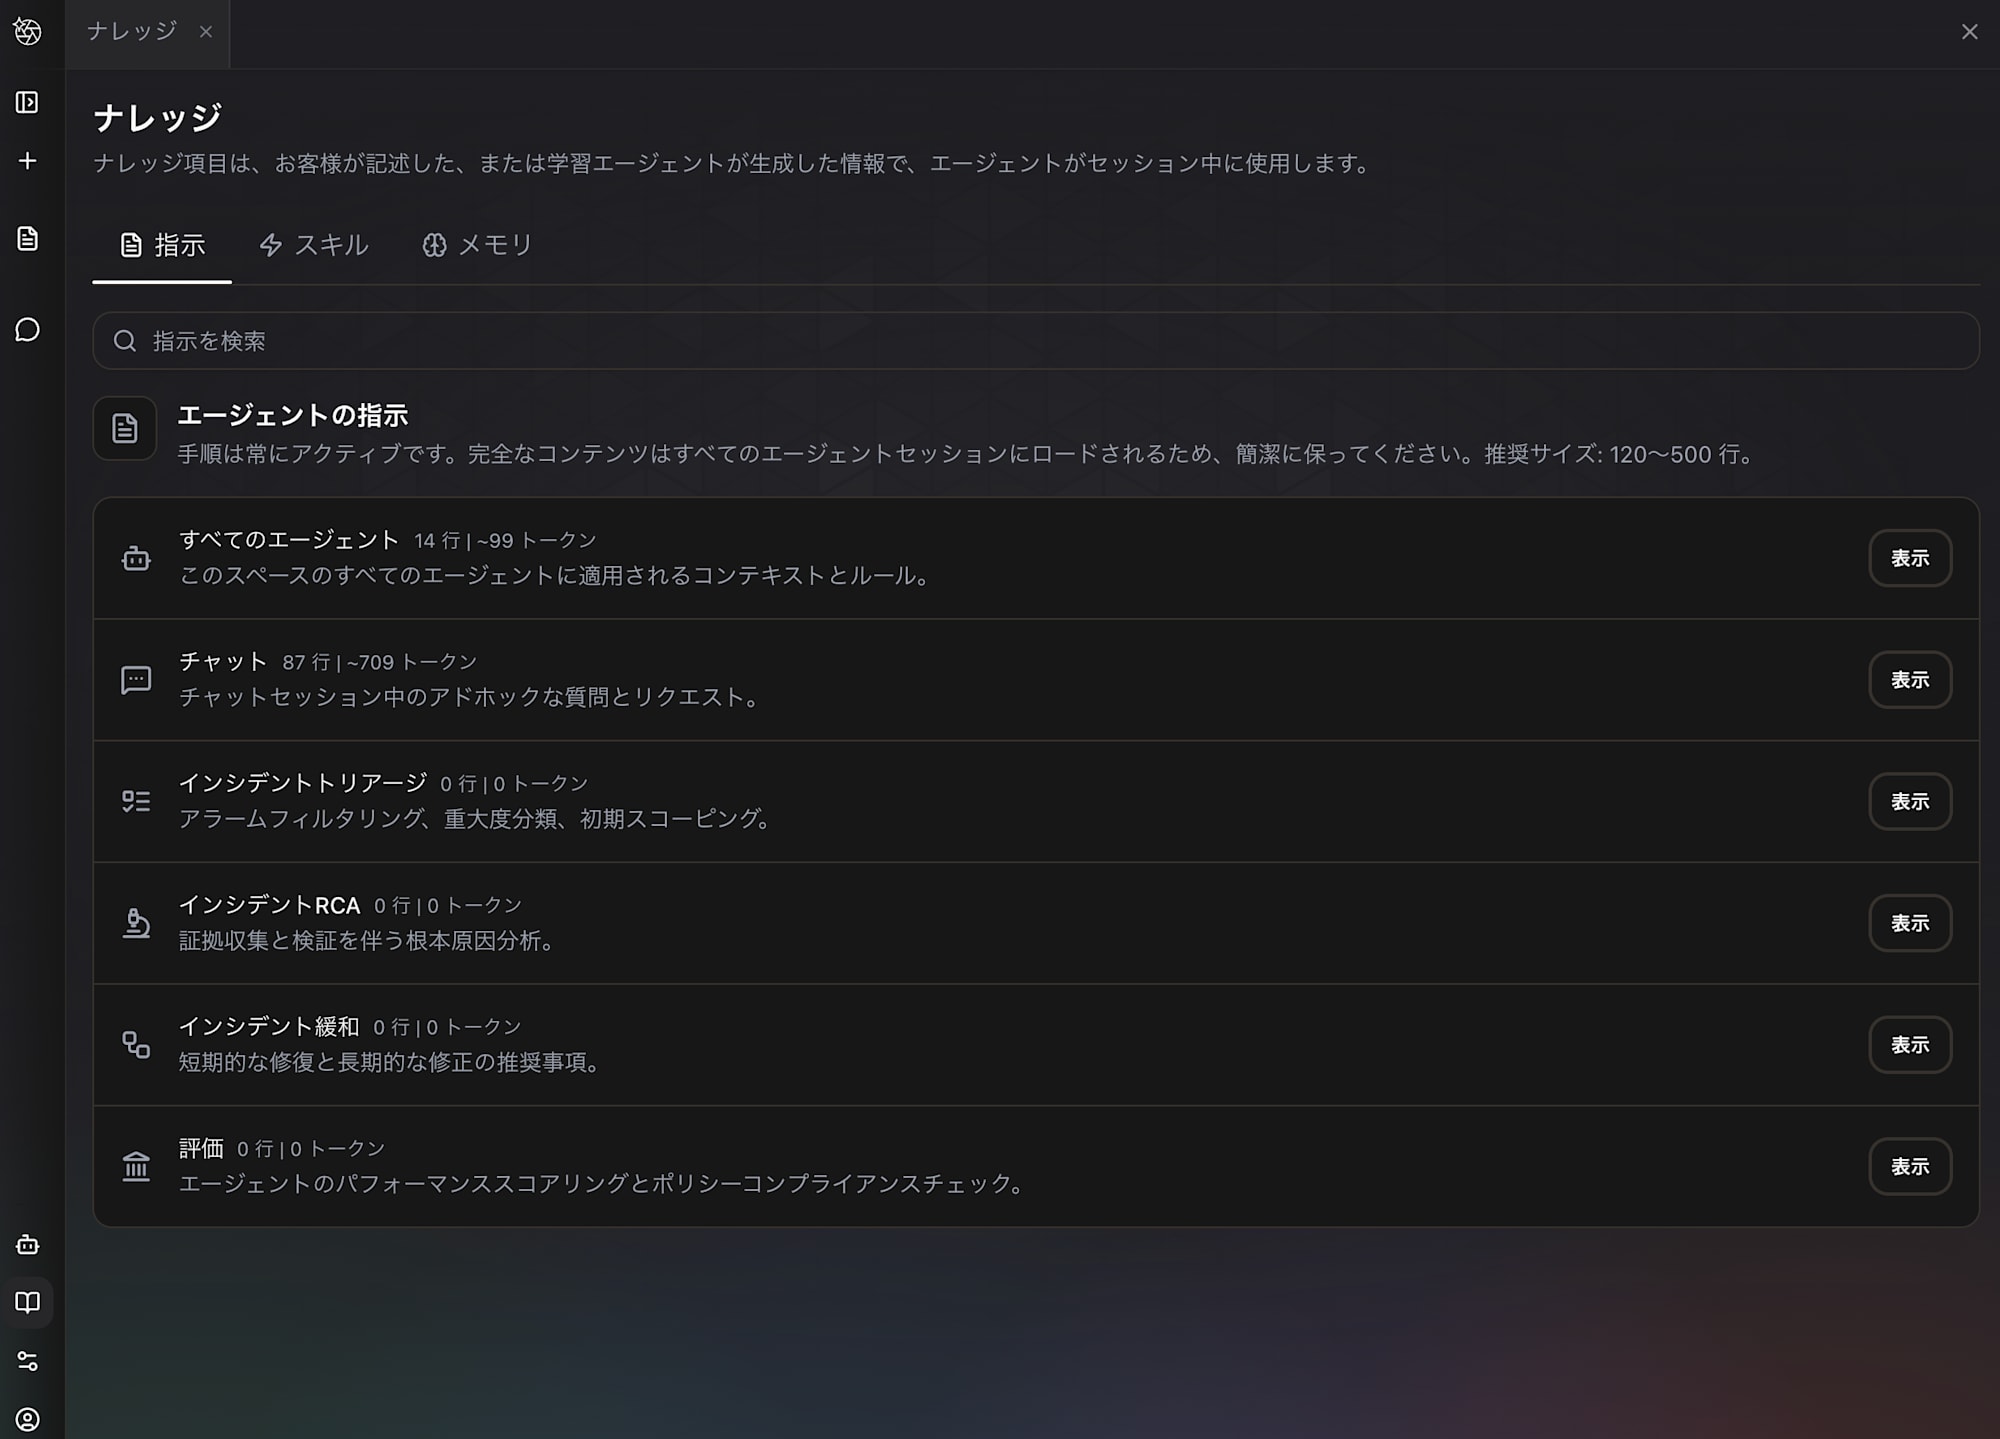Viewport: 2000px width, 1439px height.
Task: Click 表示 for チャット
Action: point(1910,680)
